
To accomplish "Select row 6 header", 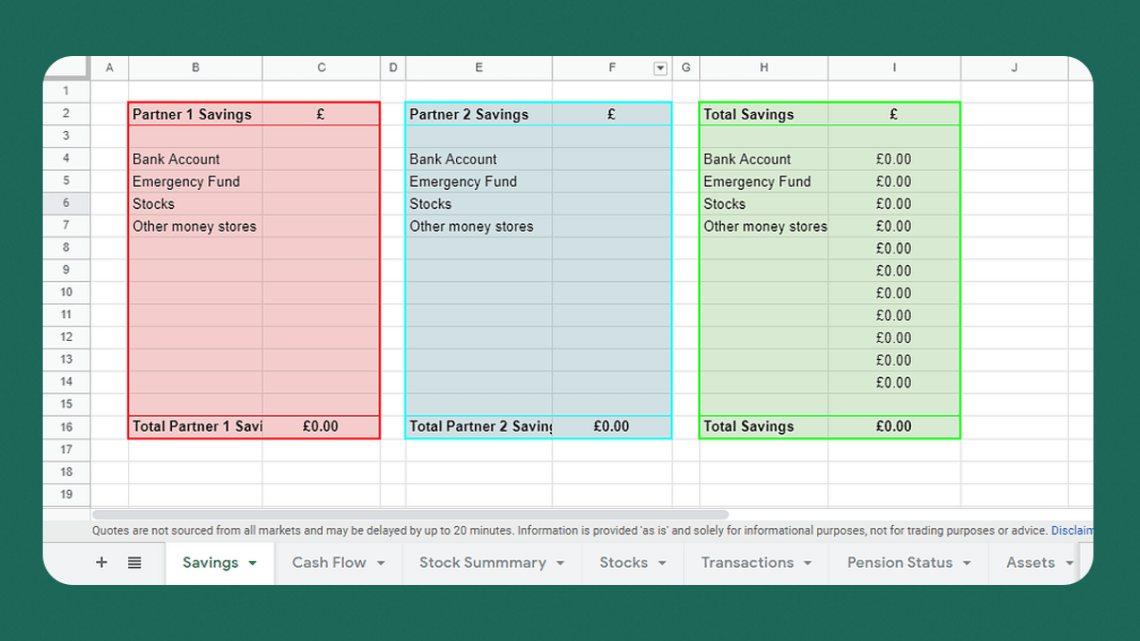I will pyautogui.click(x=66, y=203).
